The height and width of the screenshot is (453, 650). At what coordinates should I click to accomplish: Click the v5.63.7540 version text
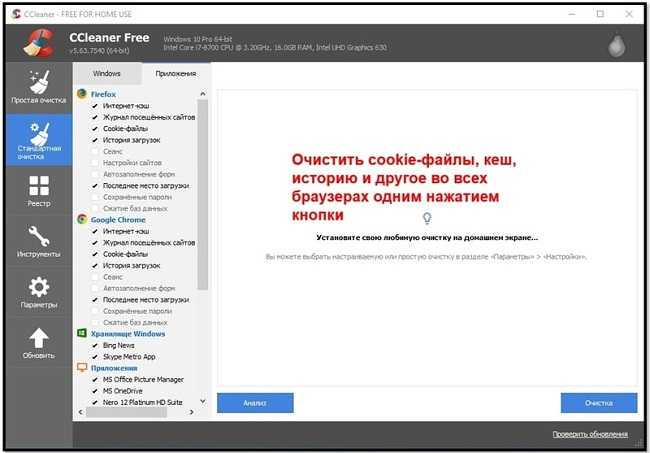click(99, 51)
